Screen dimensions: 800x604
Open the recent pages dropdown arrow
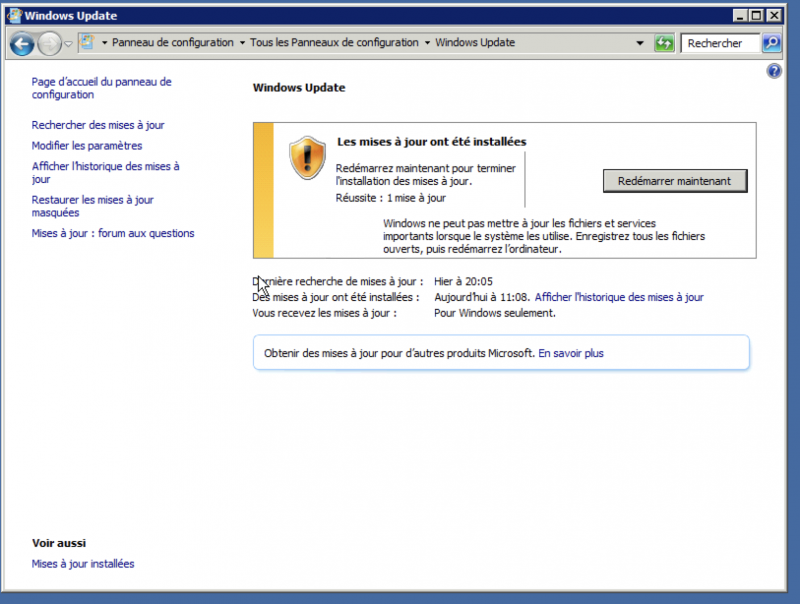(x=68, y=44)
